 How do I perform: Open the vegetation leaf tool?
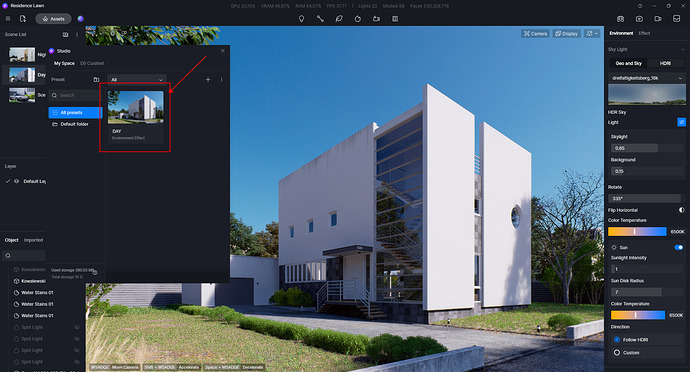tap(339, 19)
